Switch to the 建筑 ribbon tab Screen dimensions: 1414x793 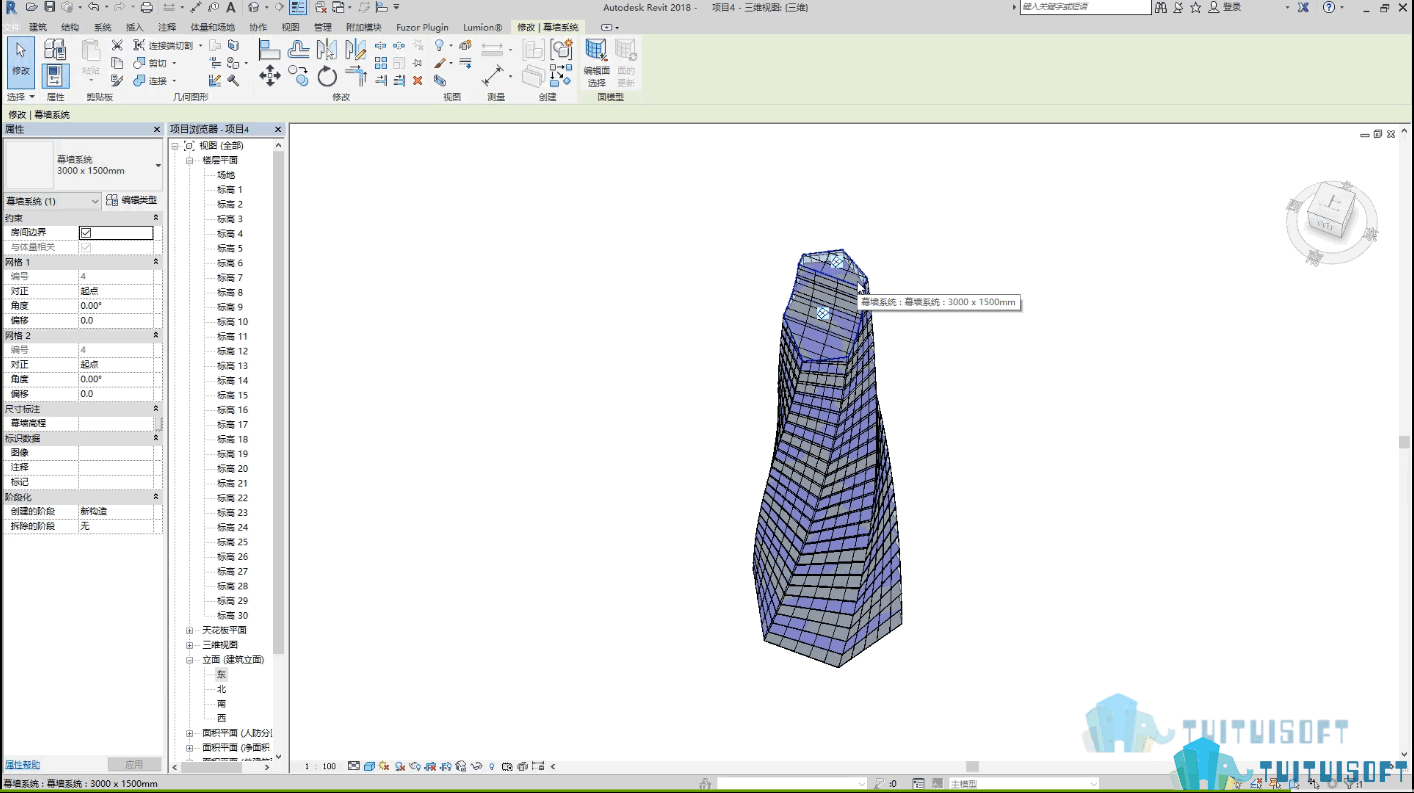coord(38,27)
